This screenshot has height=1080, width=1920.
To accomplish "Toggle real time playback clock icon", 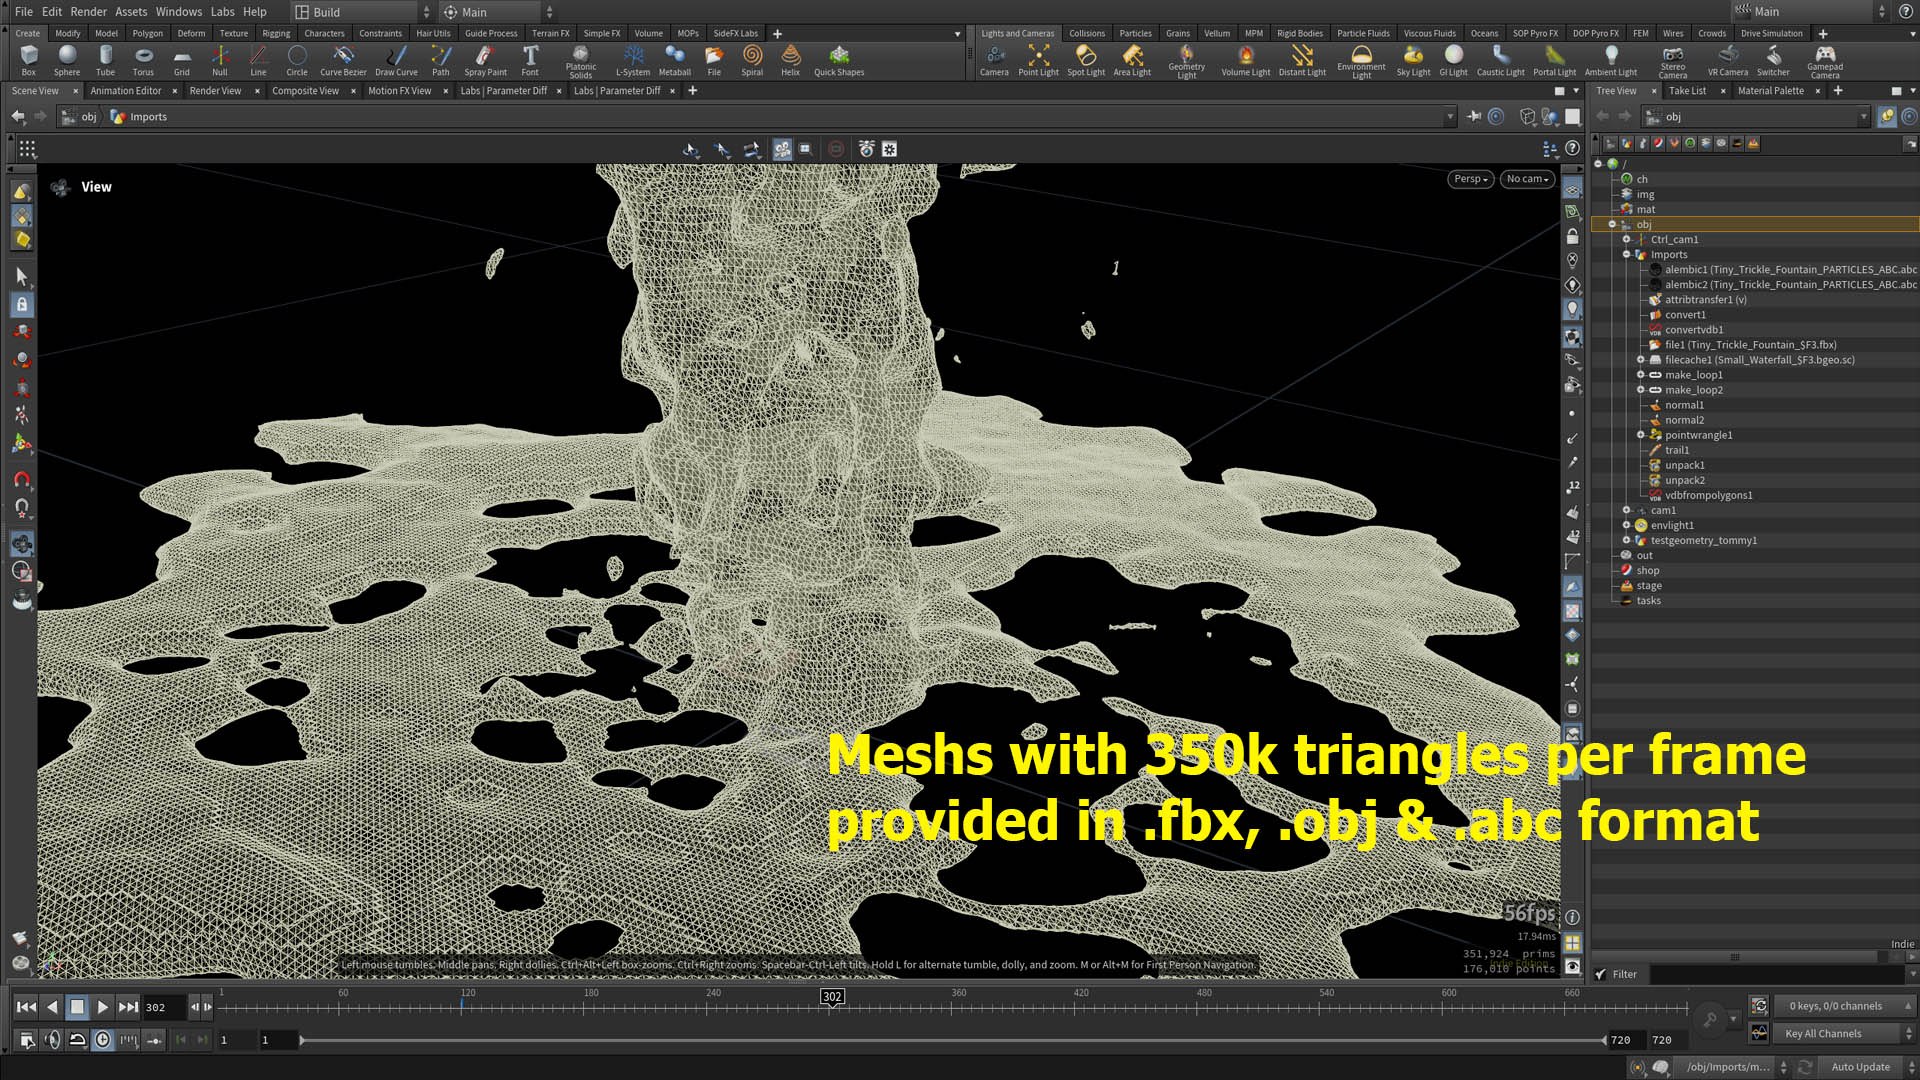I will click(x=103, y=1040).
